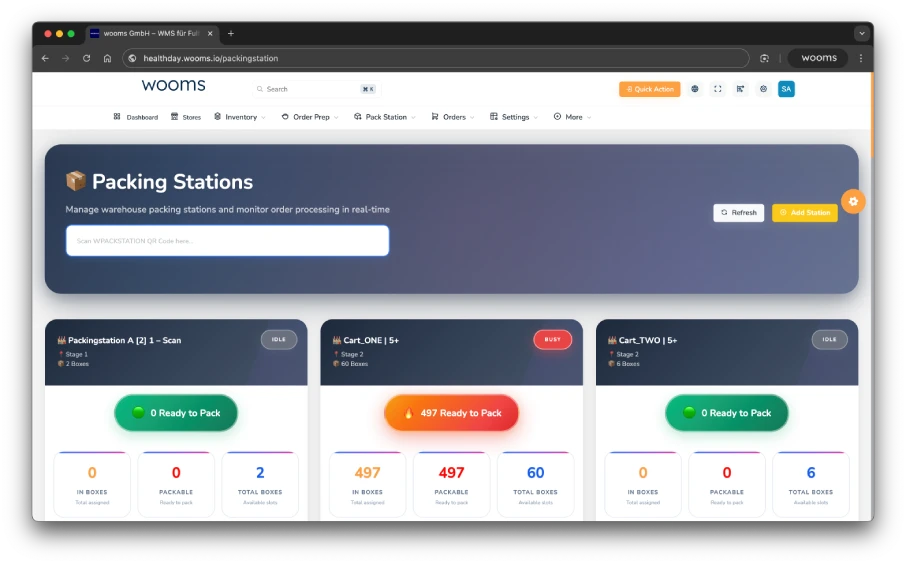Open the SA user avatar menu
Screen dimensions: 906x564
pos(786,89)
